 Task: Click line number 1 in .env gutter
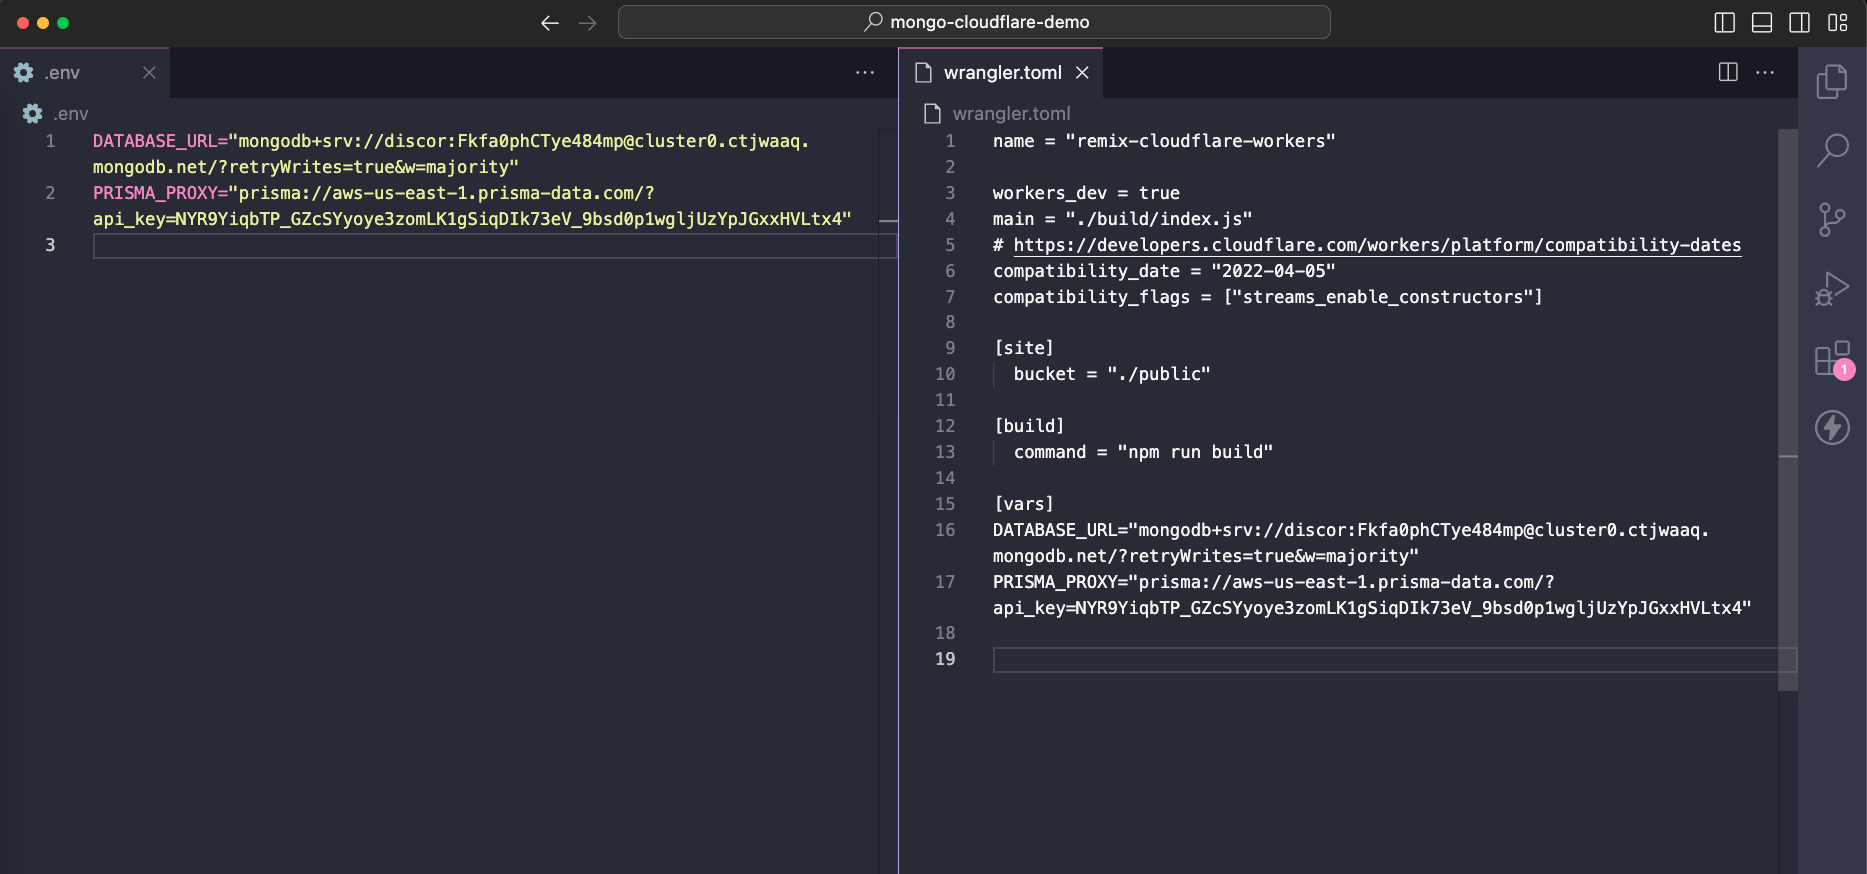[50, 141]
